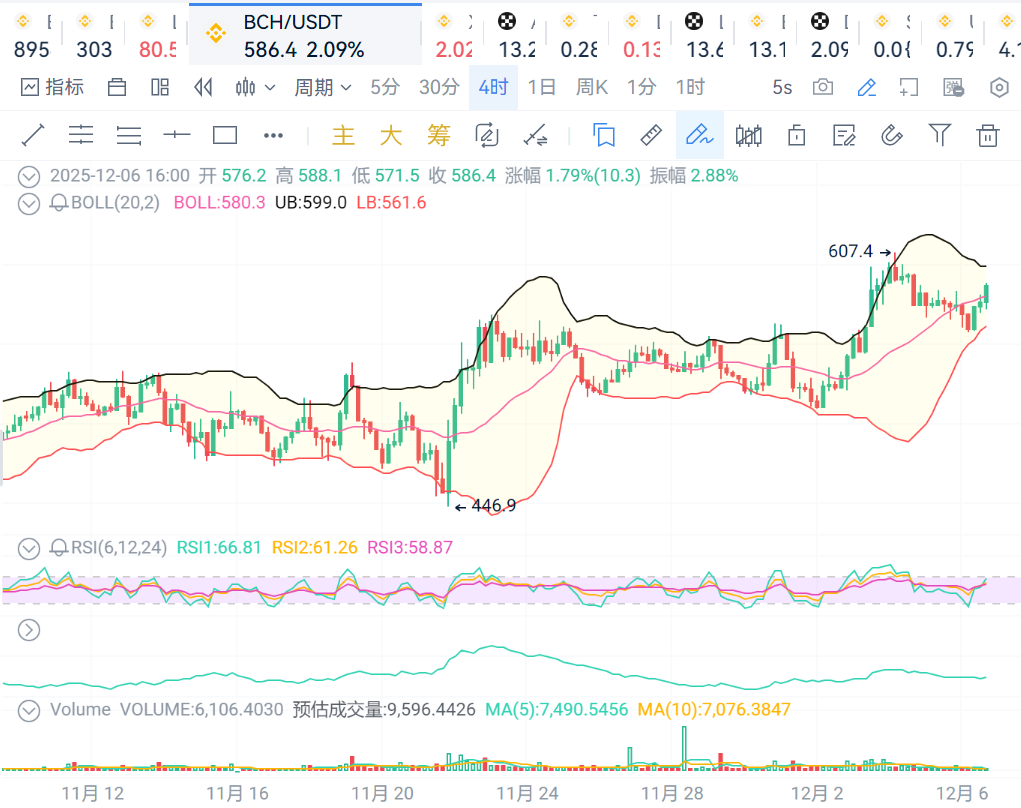1021x808 pixels.
Task: Click the trash icon to delete drawings
Action: click(988, 134)
